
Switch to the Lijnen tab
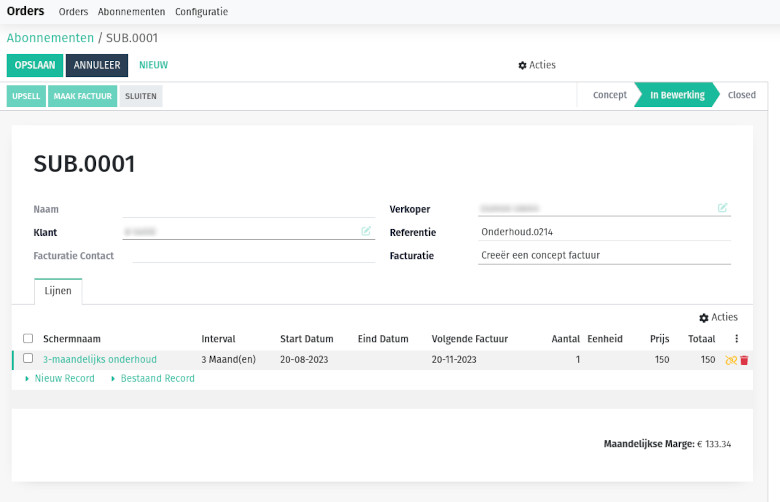point(58,291)
